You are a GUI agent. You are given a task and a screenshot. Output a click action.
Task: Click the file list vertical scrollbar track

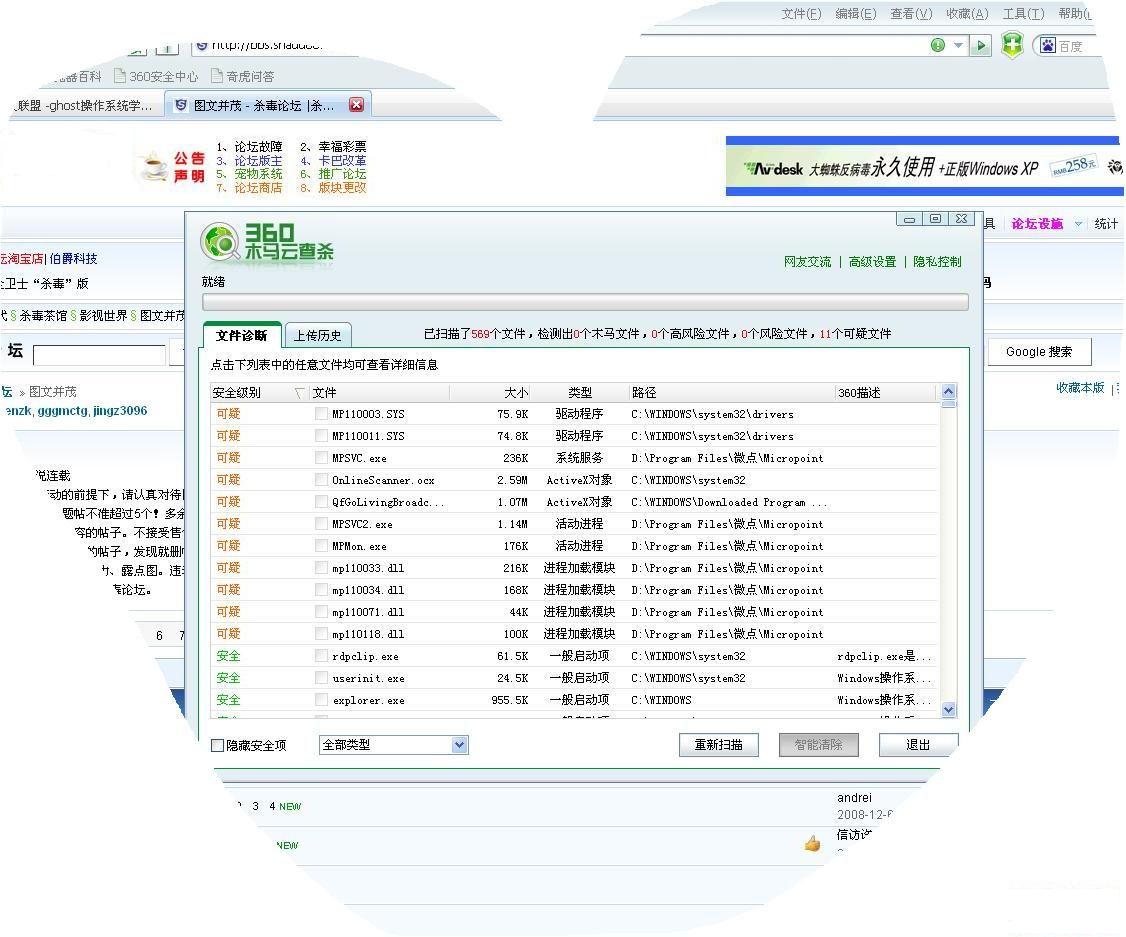click(948, 551)
